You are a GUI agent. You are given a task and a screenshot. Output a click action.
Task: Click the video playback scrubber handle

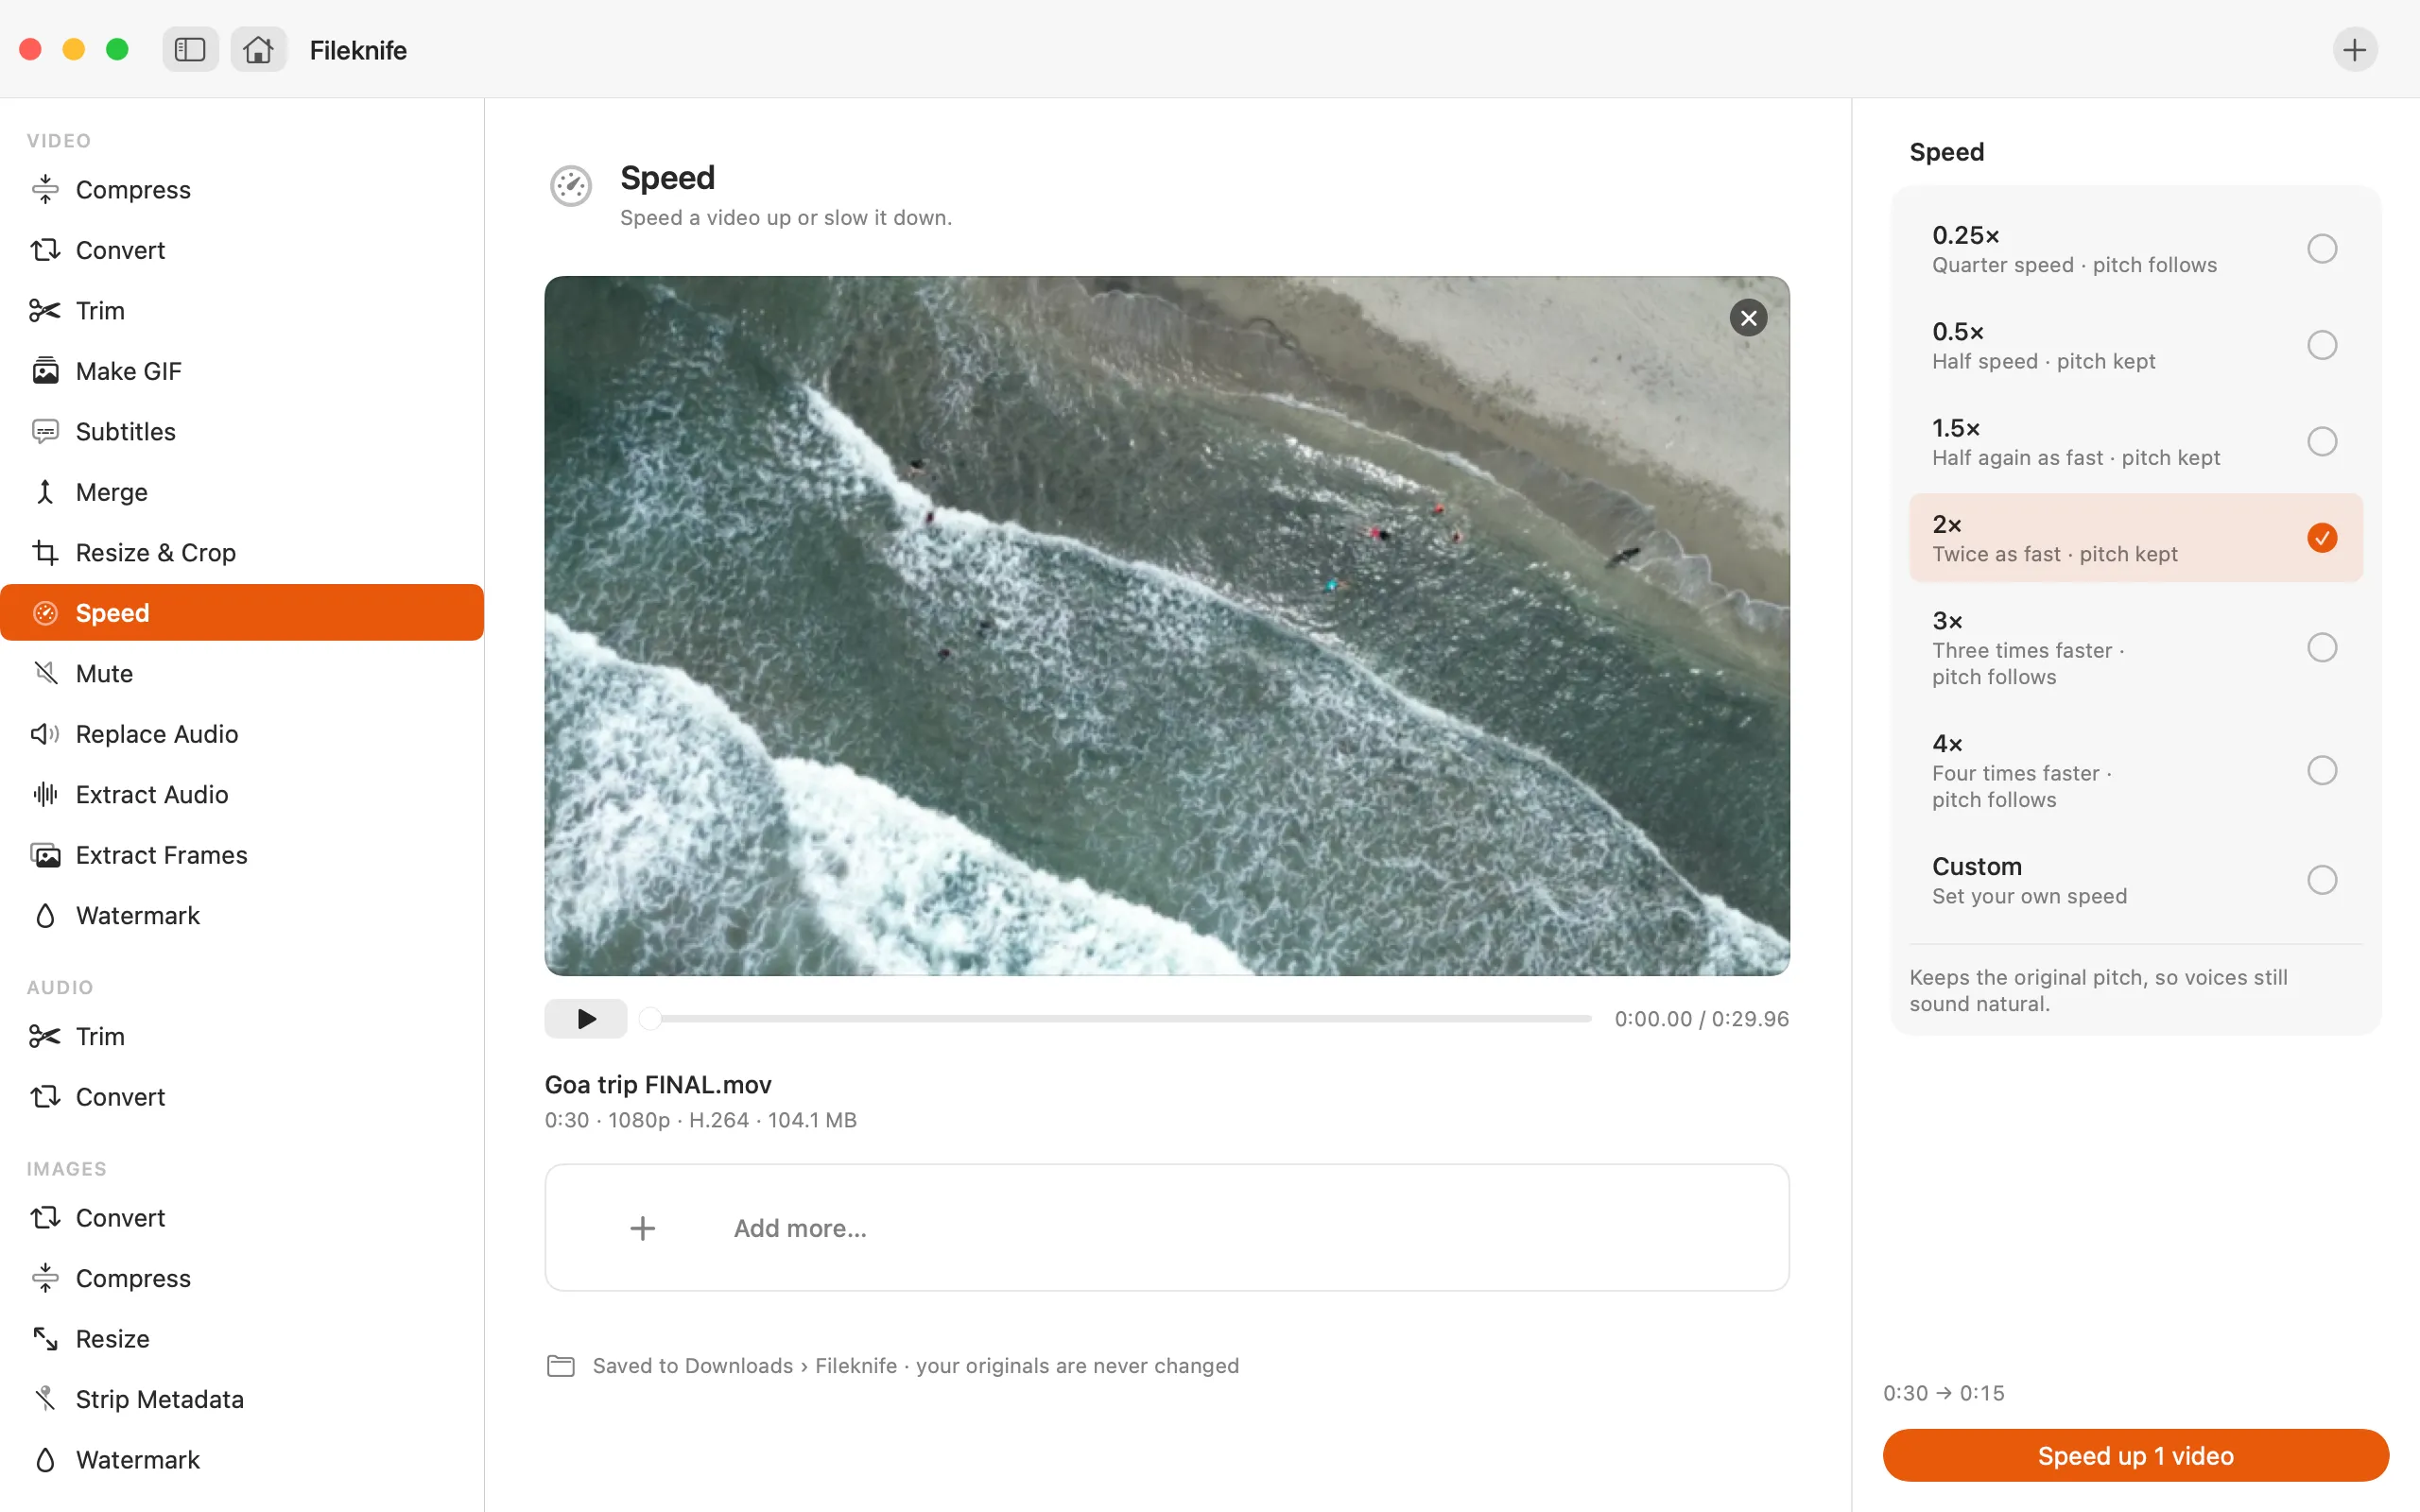tap(650, 1019)
